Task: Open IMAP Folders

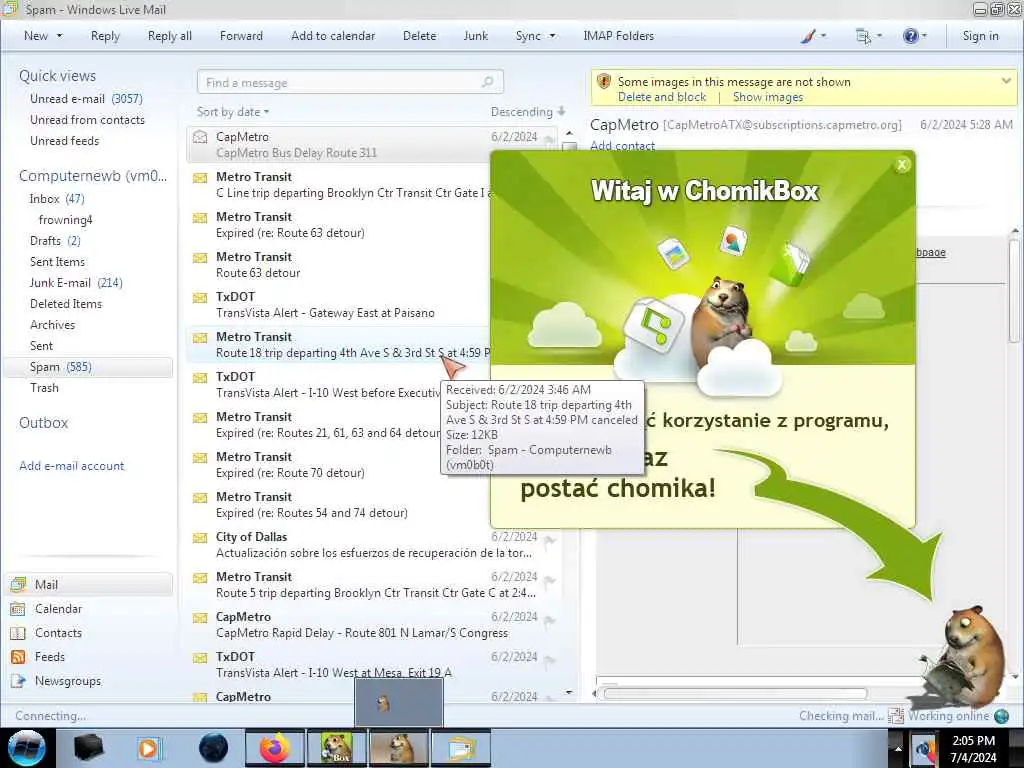Action: pyautogui.click(x=618, y=36)
